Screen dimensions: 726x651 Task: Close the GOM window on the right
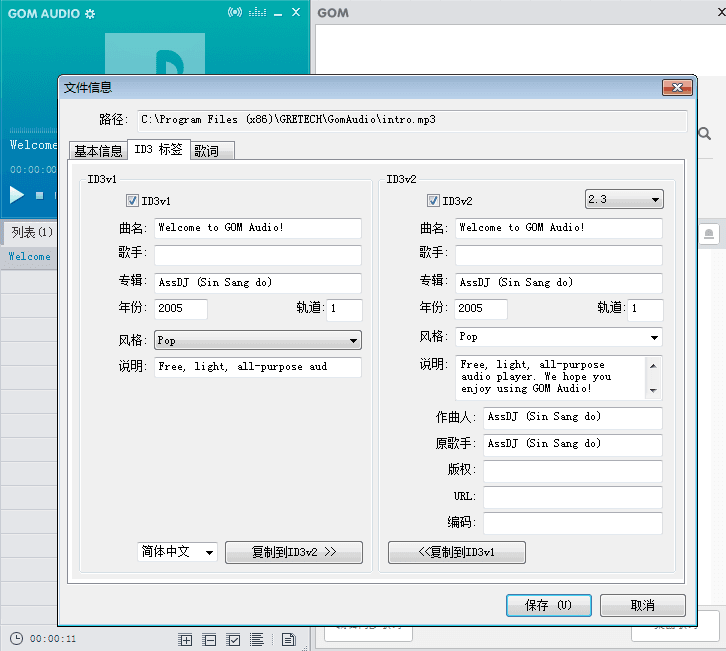[x=720, y=13]
